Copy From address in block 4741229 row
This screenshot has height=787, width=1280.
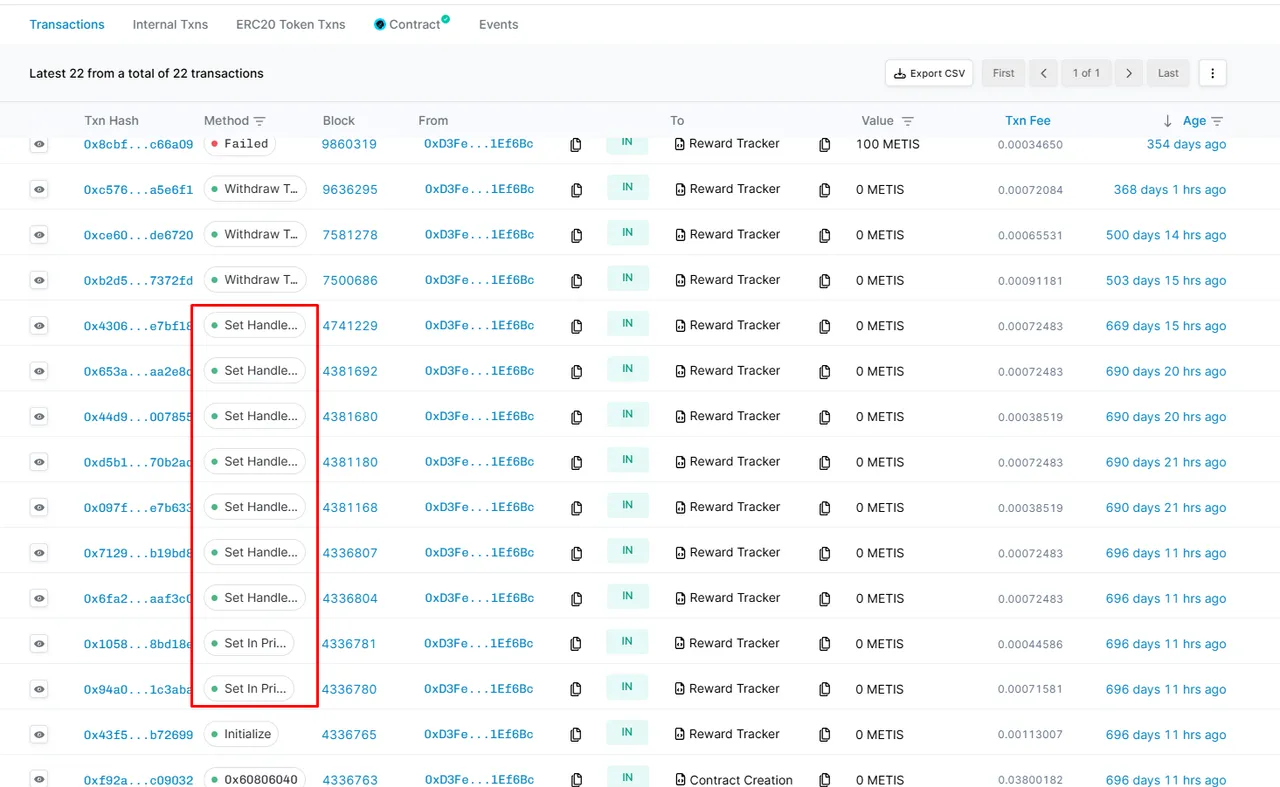(x=576, y=326)
